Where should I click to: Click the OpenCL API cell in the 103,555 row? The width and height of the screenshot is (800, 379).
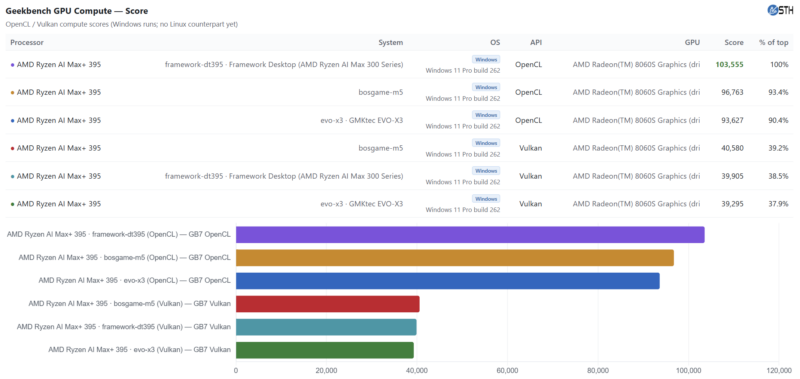click(x=528, y=65)
